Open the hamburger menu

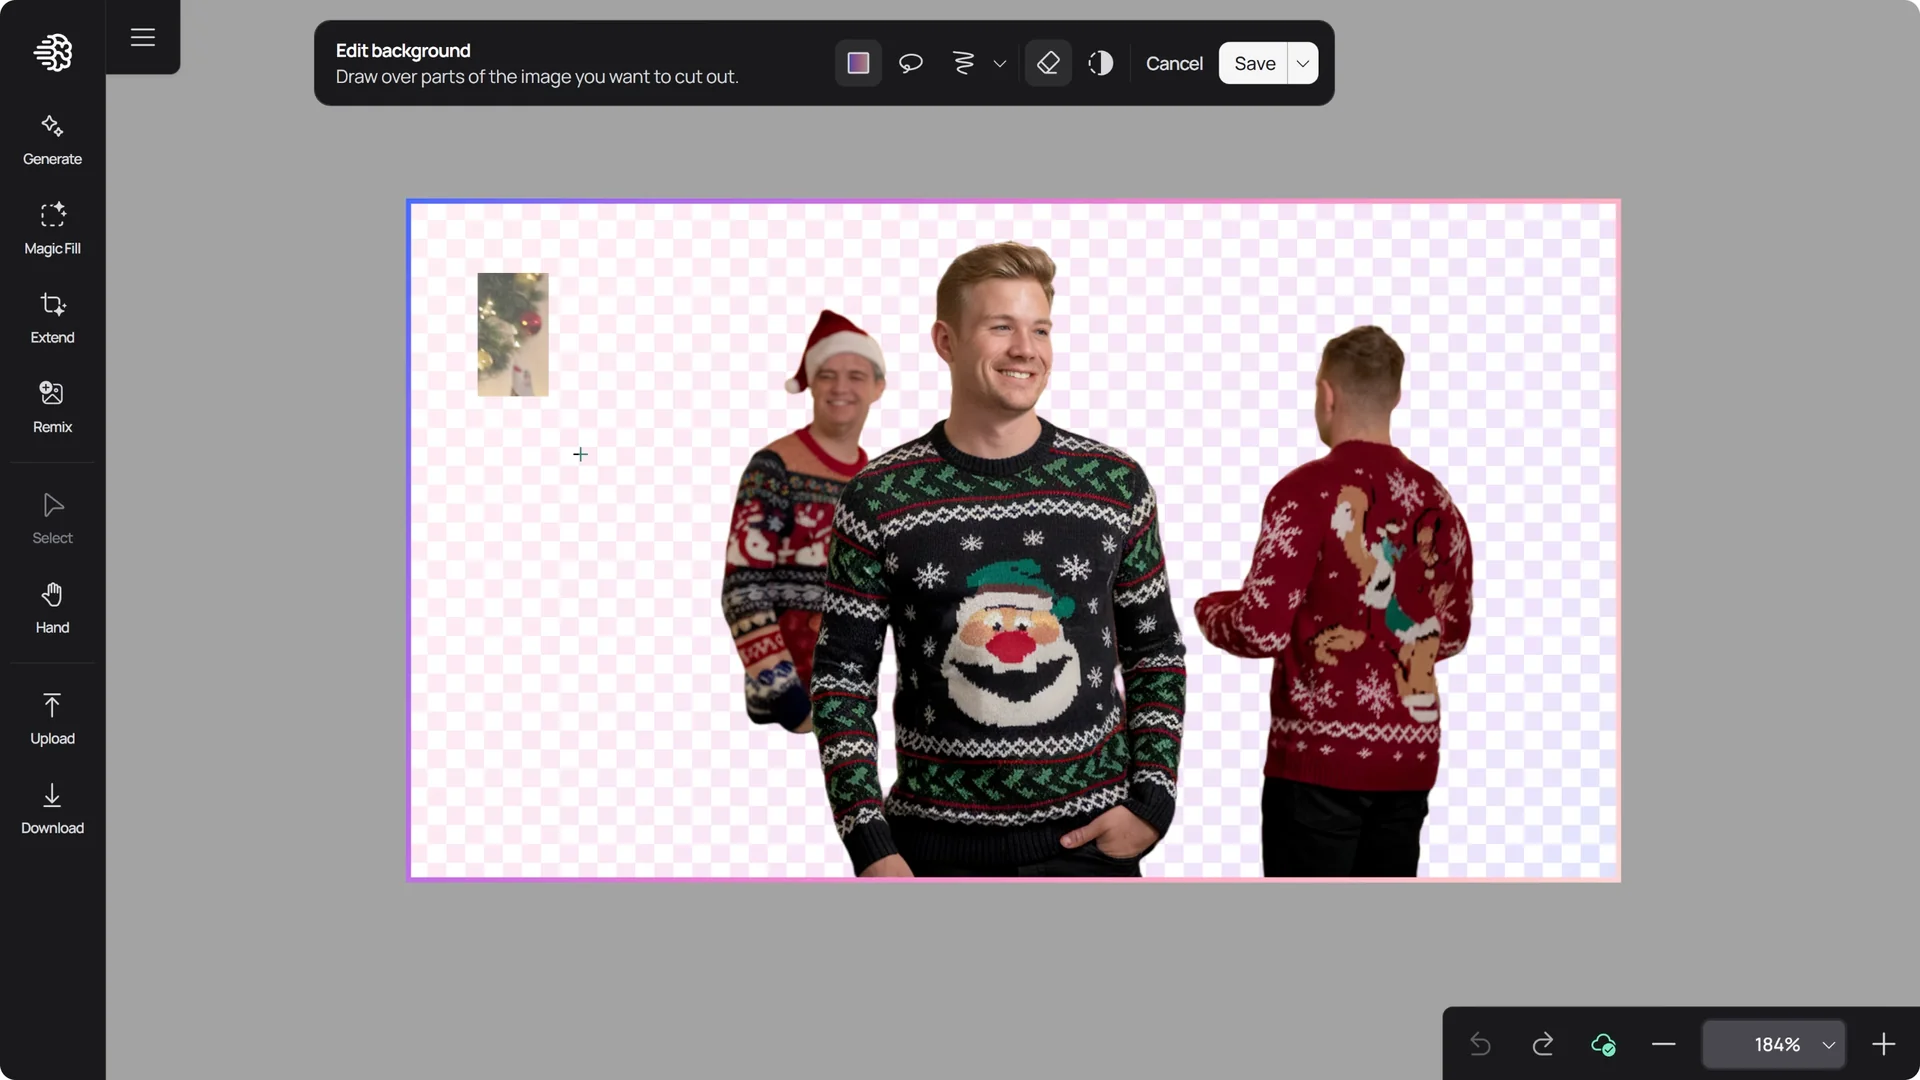point(142,37)
